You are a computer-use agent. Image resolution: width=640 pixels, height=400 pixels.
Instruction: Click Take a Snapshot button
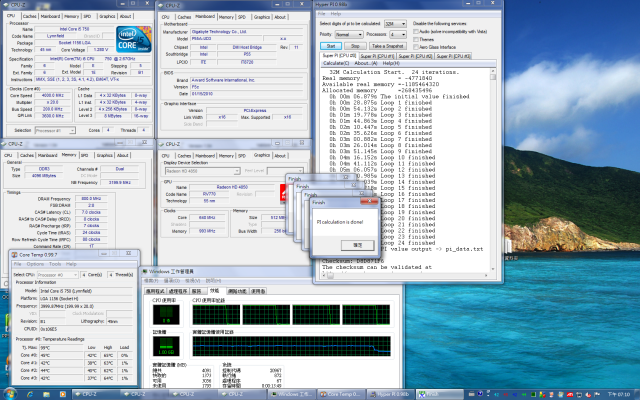(x=388, y=46)
